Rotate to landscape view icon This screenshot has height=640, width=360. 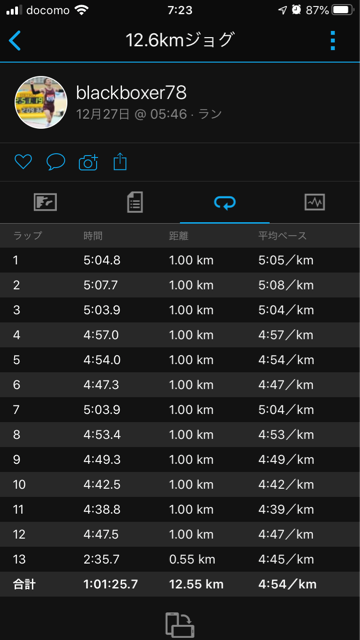coord(180,624)
